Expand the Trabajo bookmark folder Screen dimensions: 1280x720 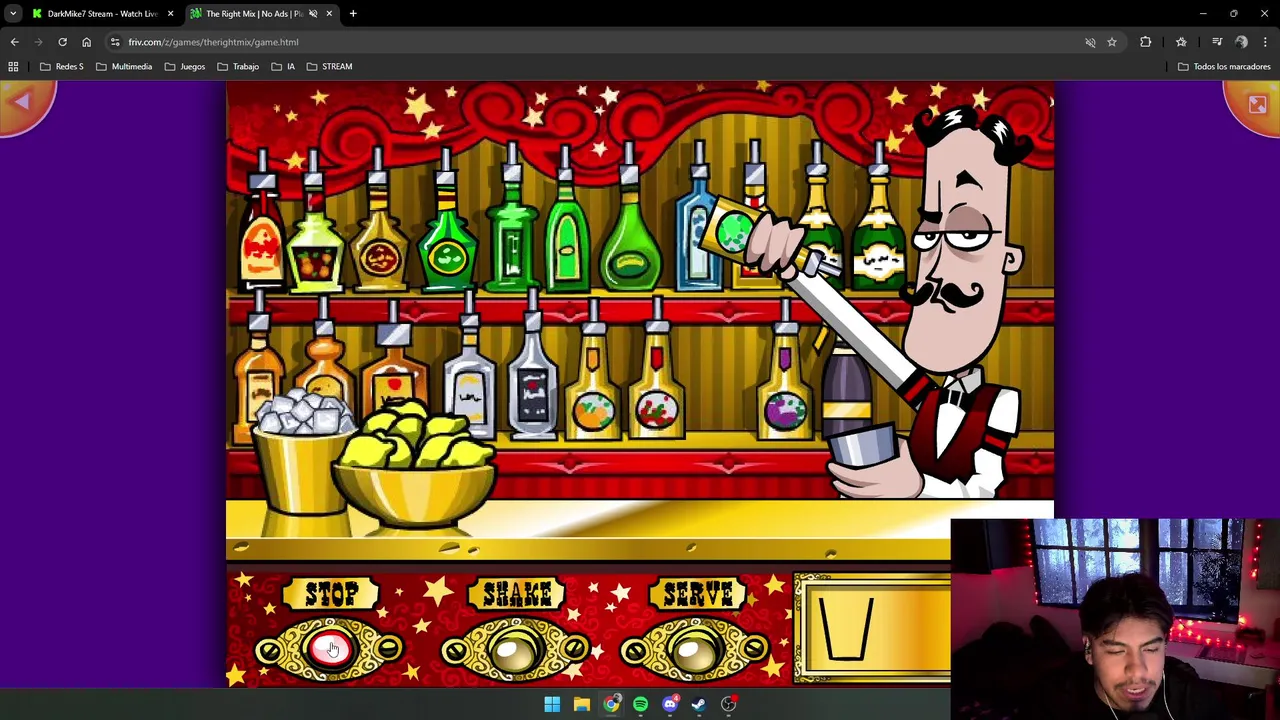click(x=238, y=66)
